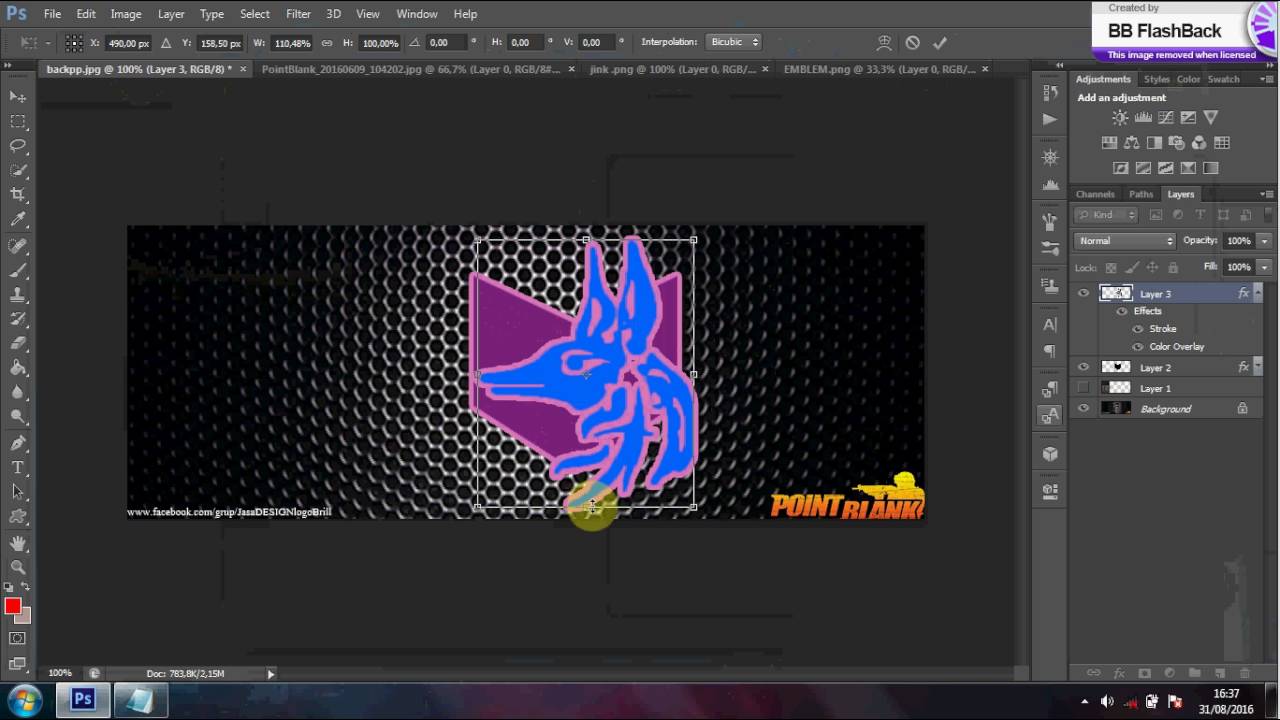The height and width of the screenshot is (720, 1280).
Task: Select the Lasso tool
Action: 18,146
